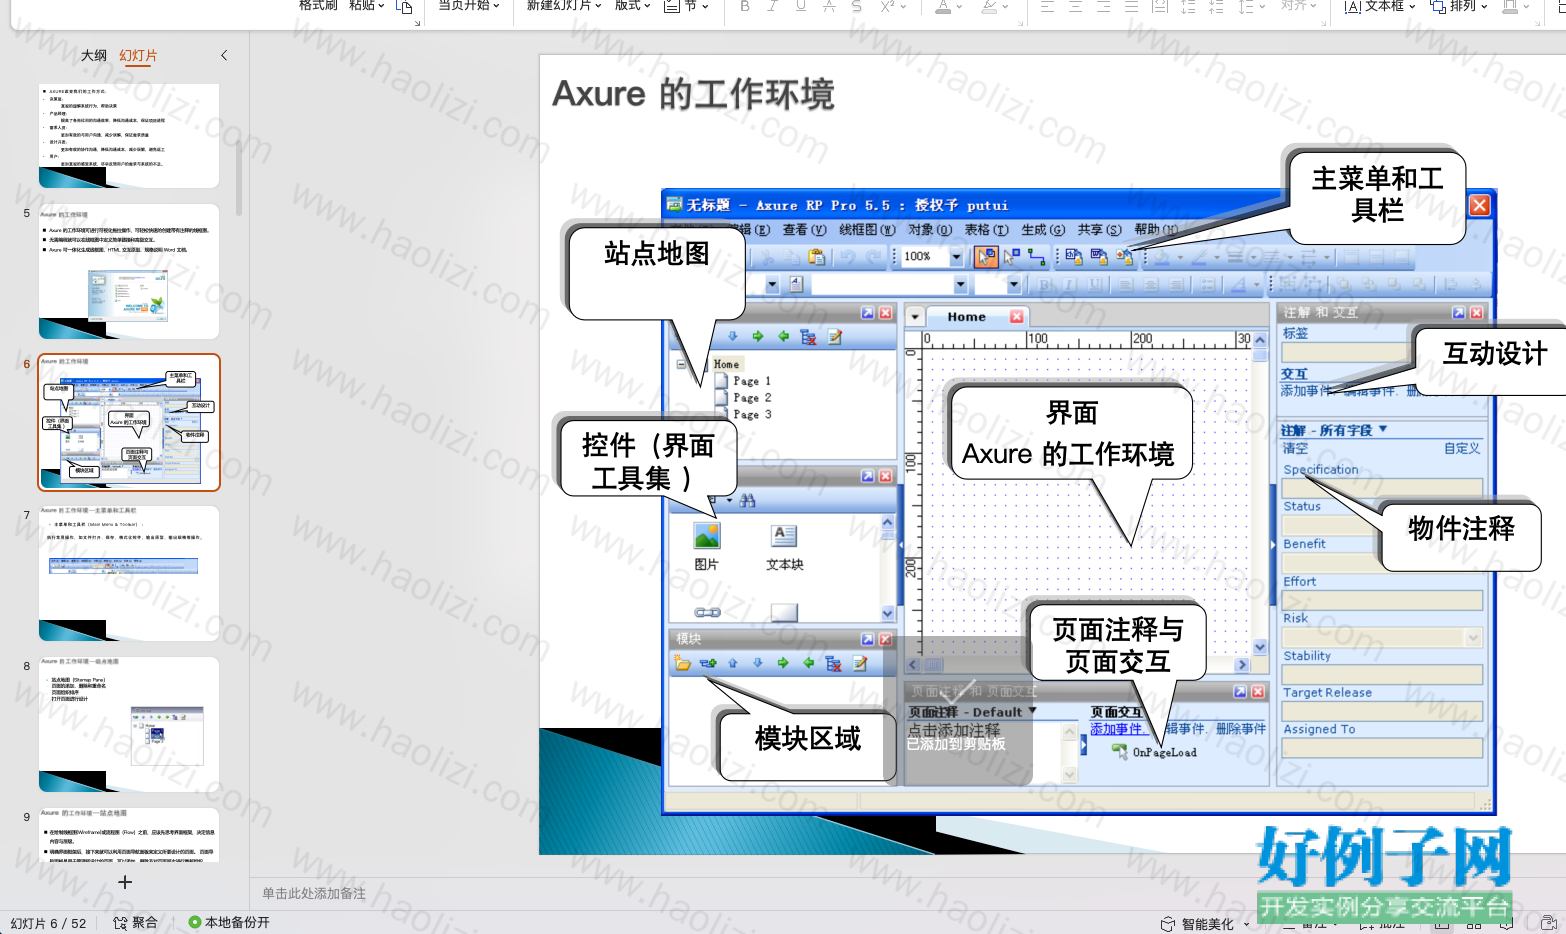
Task: Select slide 5 thumbnail
Action: [129, 273]
